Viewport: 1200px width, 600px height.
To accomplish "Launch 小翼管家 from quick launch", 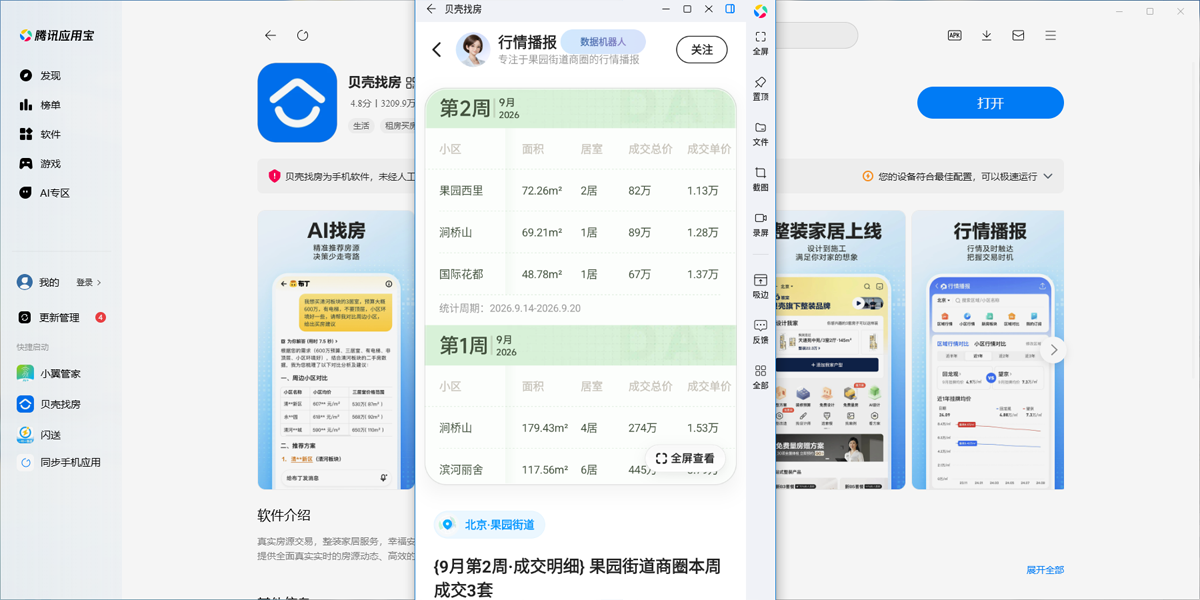I will point(50,374).
